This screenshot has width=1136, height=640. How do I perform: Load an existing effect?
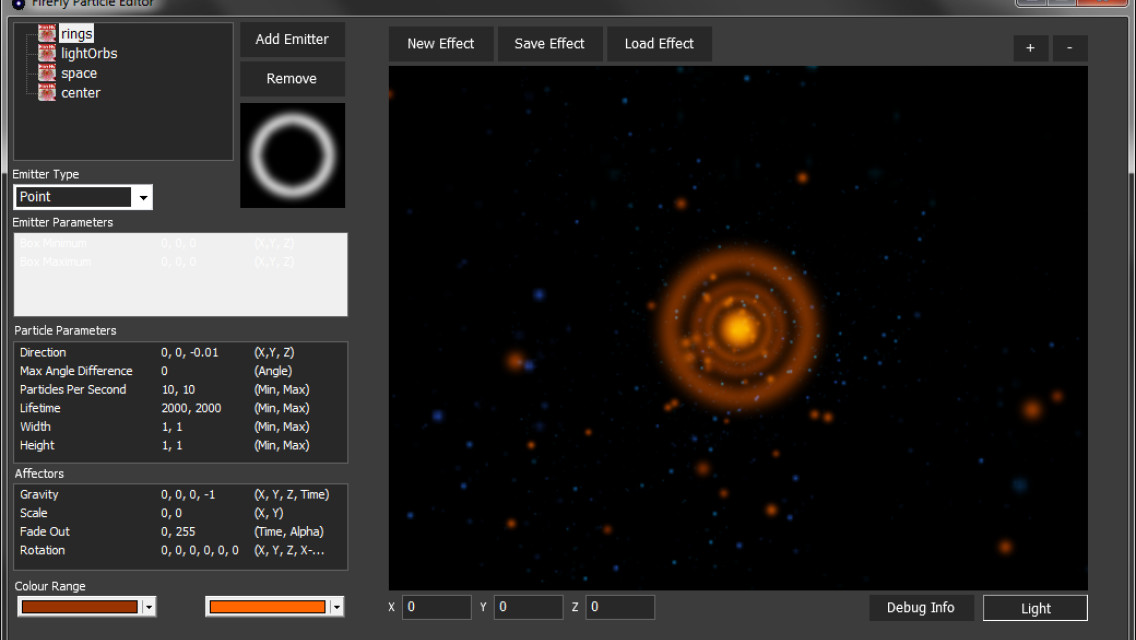(x=659, y=43)
